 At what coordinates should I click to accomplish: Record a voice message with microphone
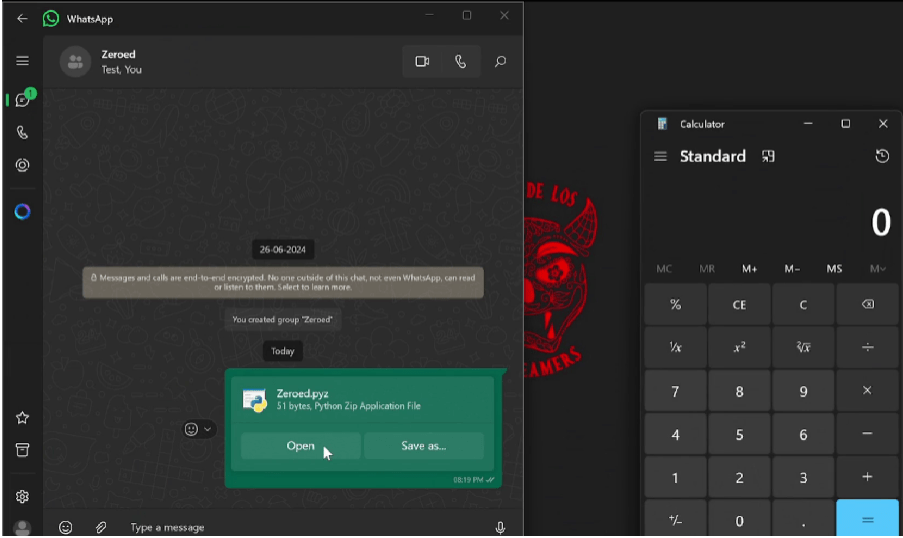(x=500, y=527)
